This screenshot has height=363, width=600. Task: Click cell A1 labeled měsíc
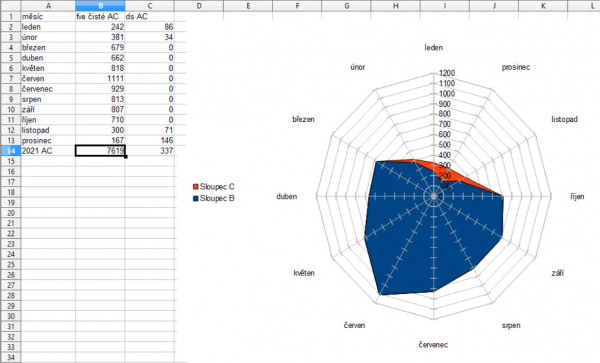pyautogui.click(x=48, y=16)
